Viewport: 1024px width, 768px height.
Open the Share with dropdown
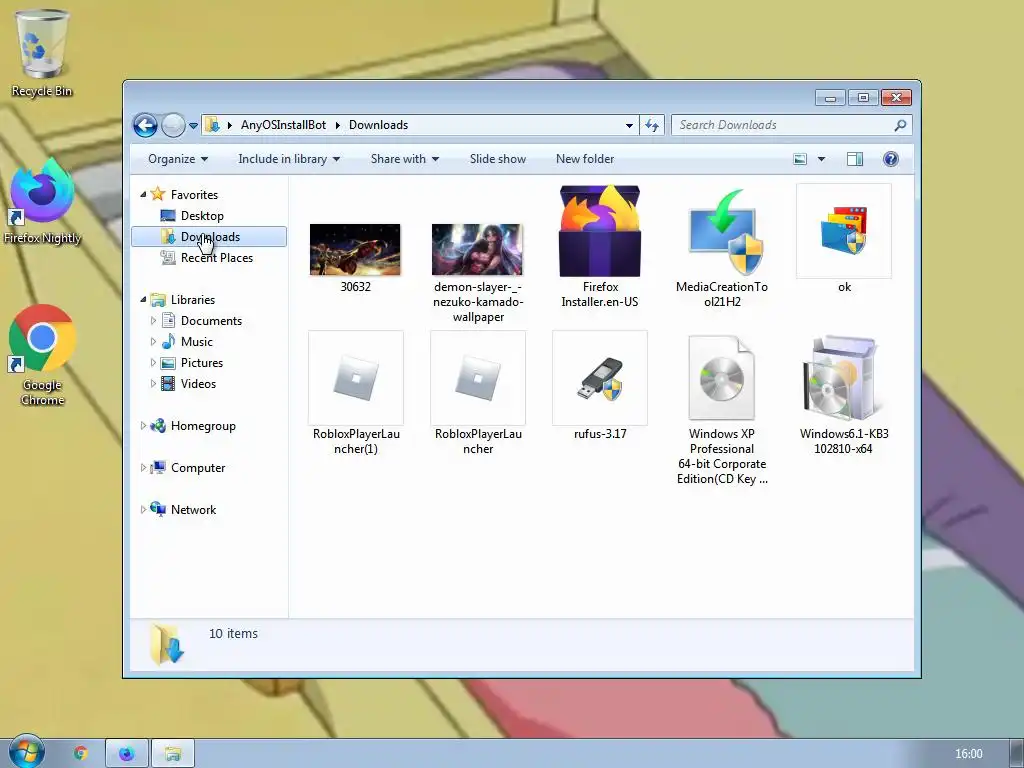click(x=405, y=159)
